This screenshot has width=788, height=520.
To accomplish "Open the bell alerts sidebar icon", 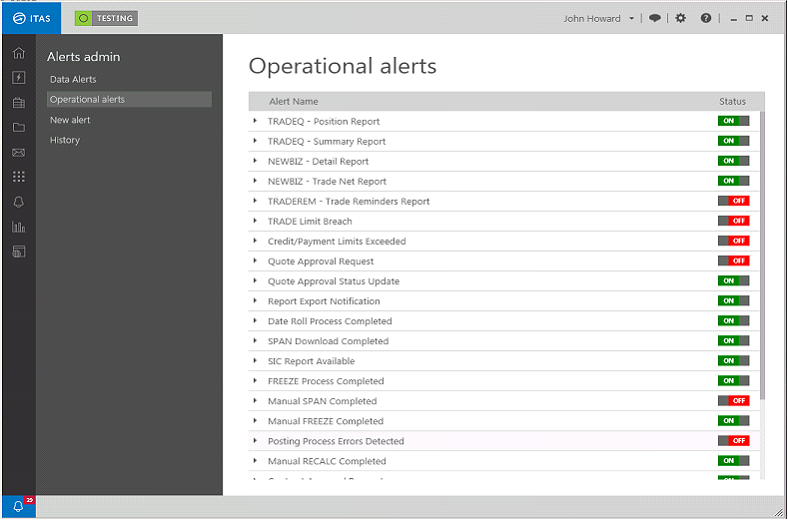I will tap(19, 202).
